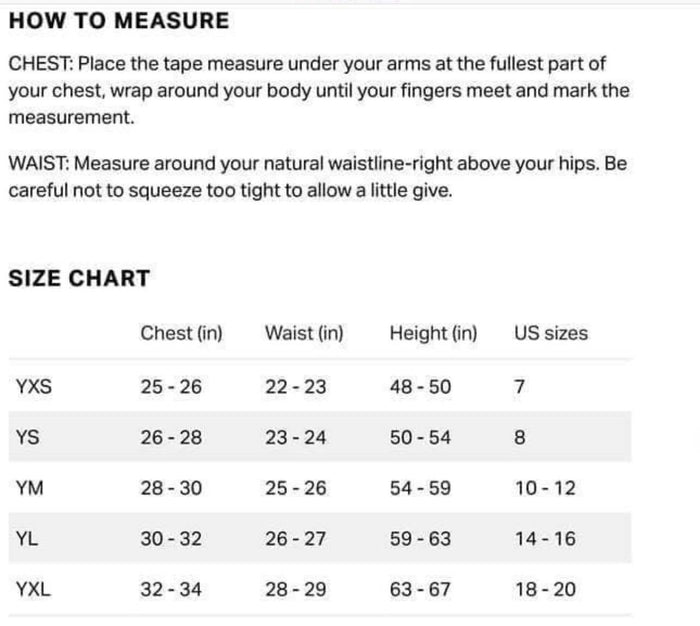
Task: Click the YM size row label
Action: (29, 488)
